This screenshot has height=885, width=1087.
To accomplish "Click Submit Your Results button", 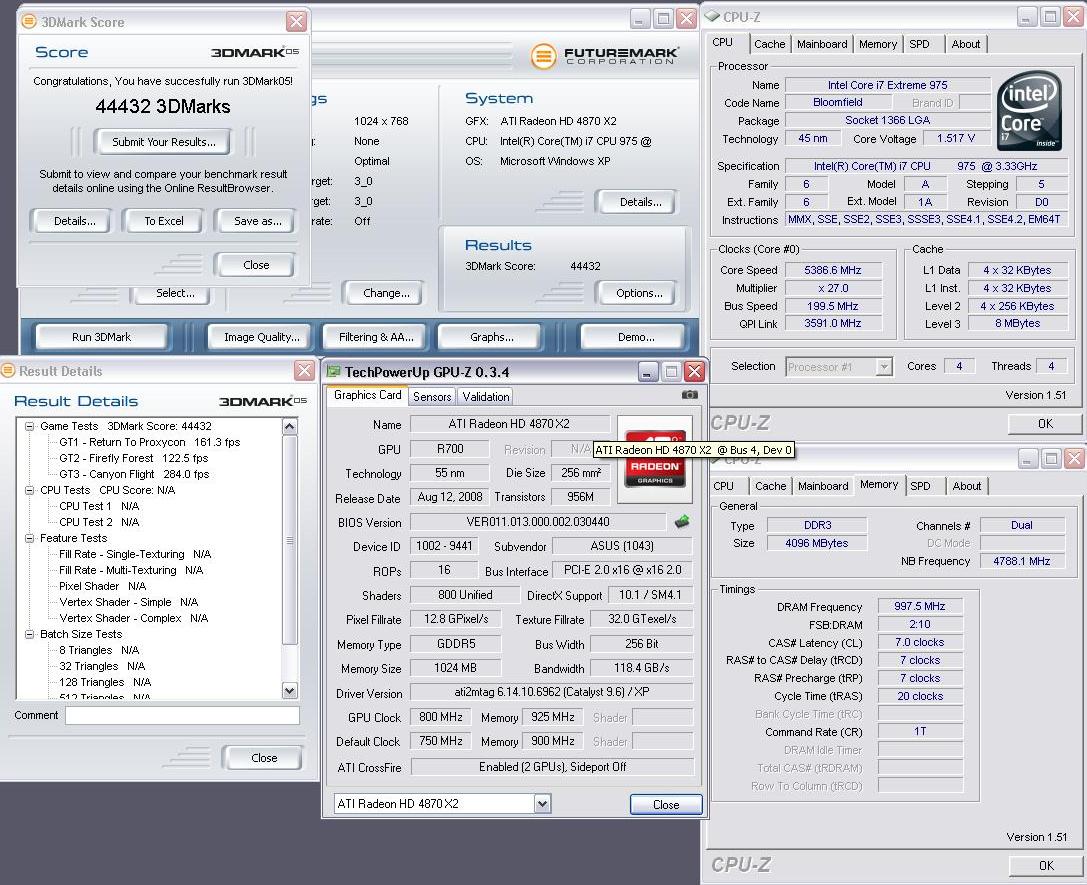I will pos(164,142).
